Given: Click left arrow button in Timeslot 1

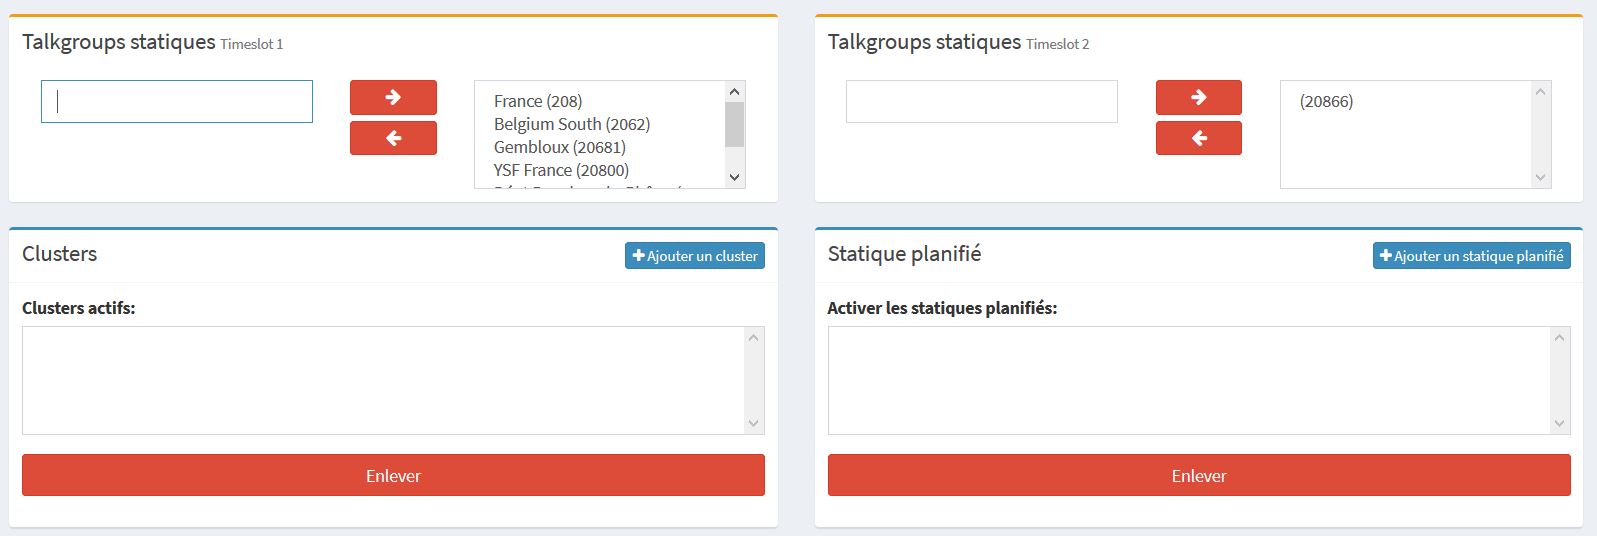Looking at the screenshot, I should [393, 138].
